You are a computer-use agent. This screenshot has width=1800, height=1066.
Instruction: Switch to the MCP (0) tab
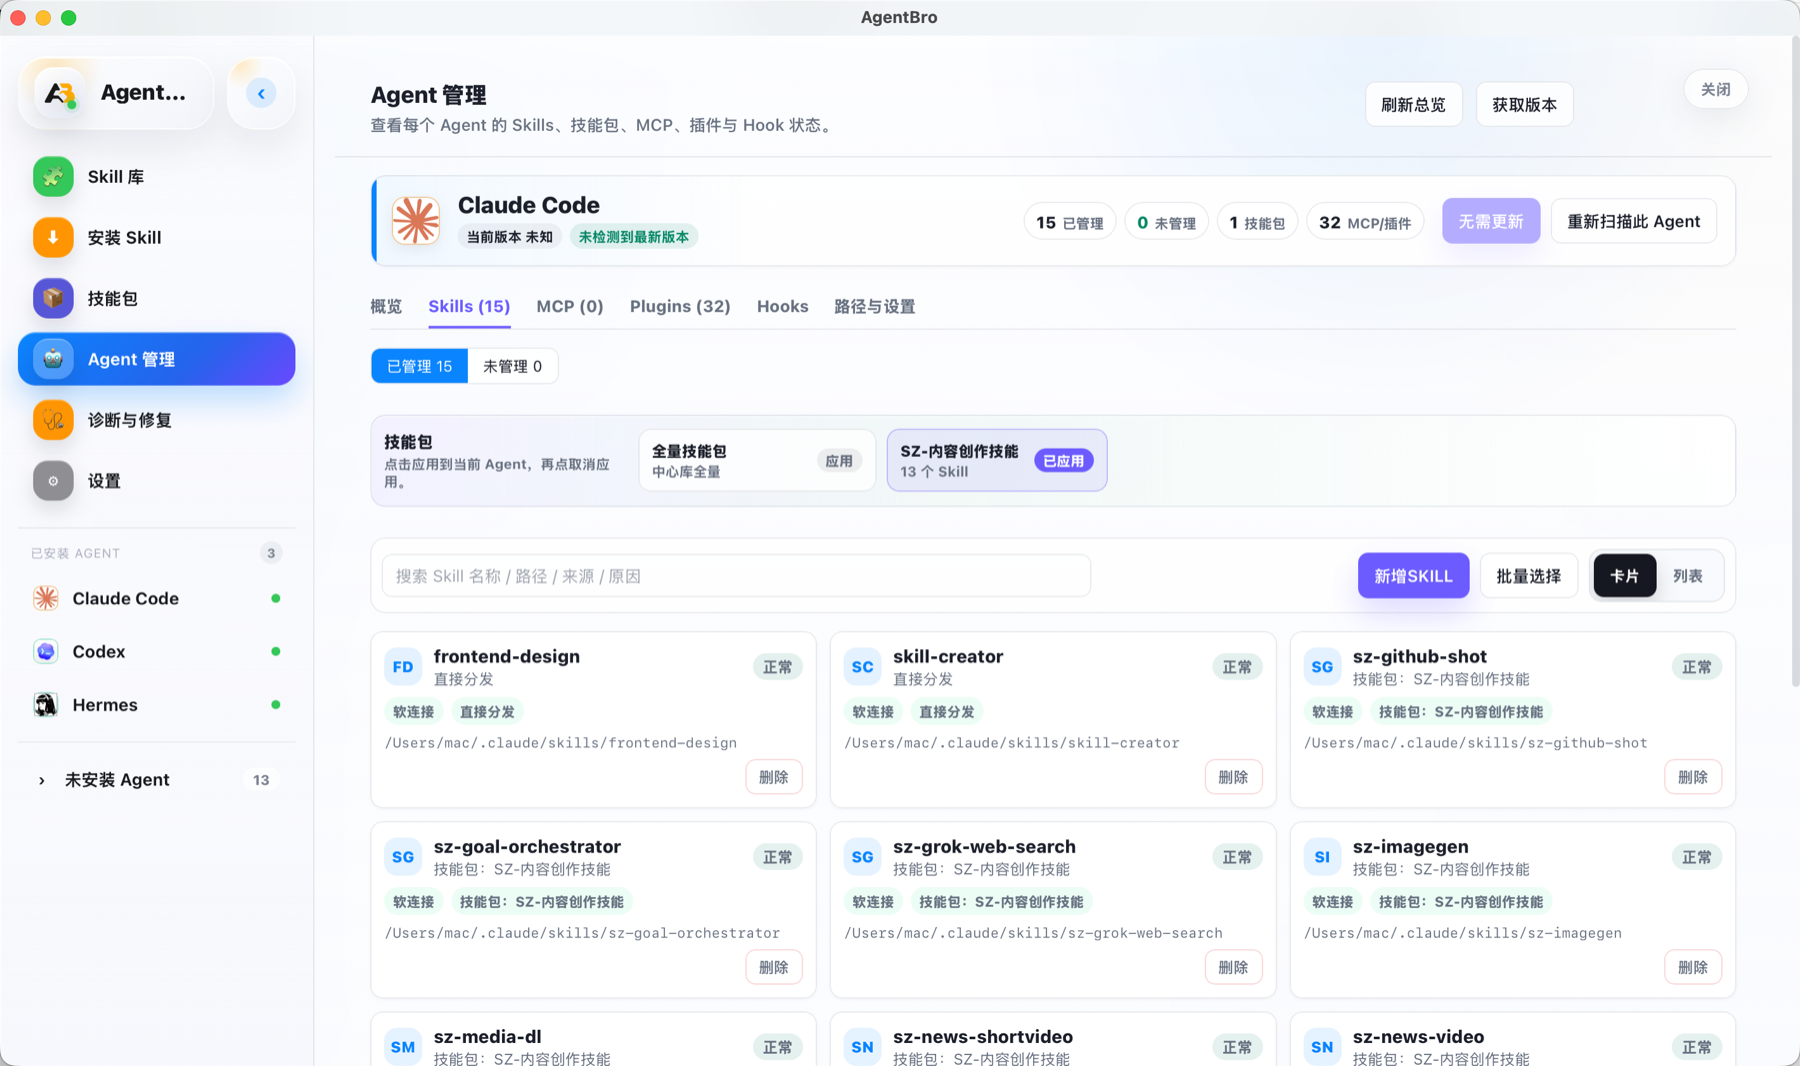[570, 306]
